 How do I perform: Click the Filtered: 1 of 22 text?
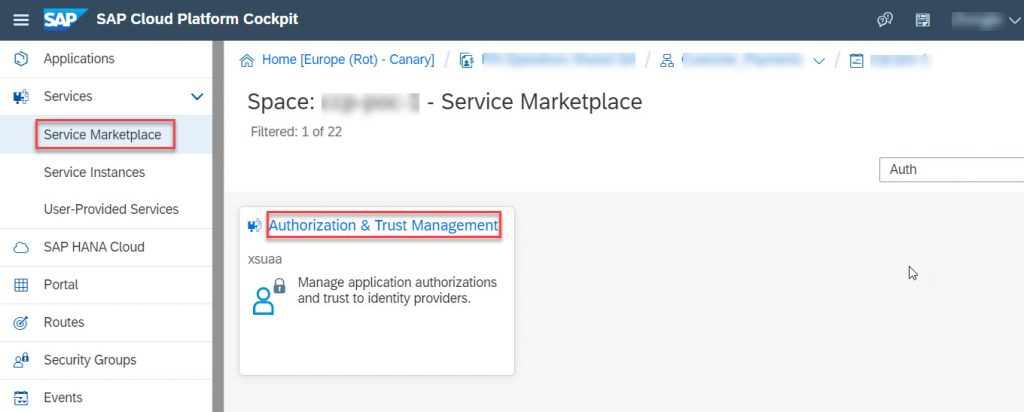(296, 132)
